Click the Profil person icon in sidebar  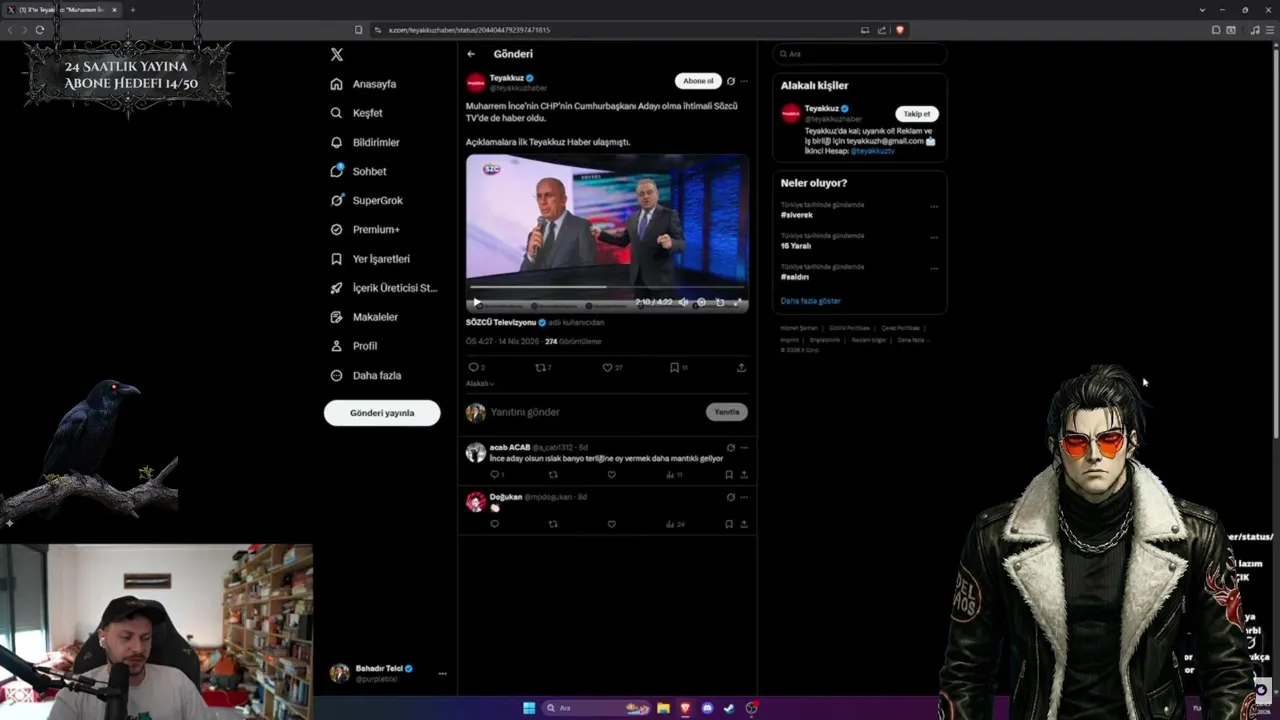point(336,346)
